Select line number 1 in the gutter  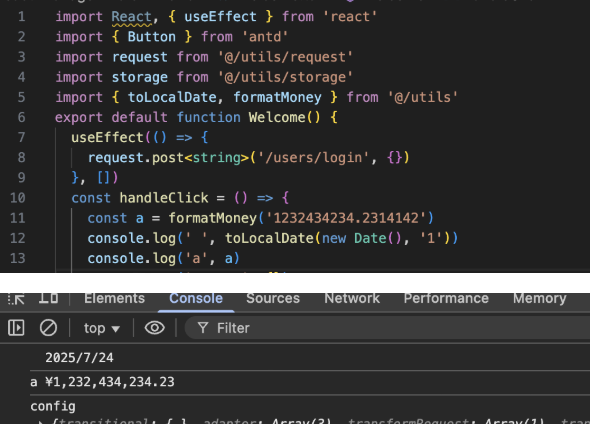(x=21, y=17)
